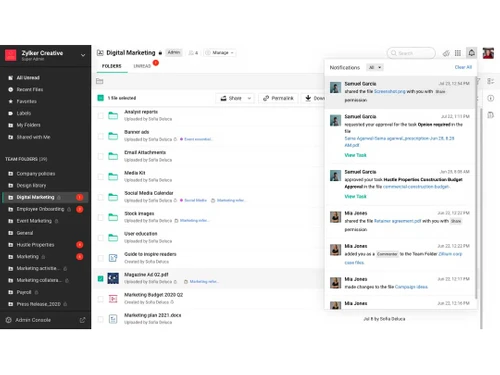Viewport: 500px width, 375px height.
Task: Check the Media Kit checkbox
Action: pyautogui.click(x=100, y=177)
